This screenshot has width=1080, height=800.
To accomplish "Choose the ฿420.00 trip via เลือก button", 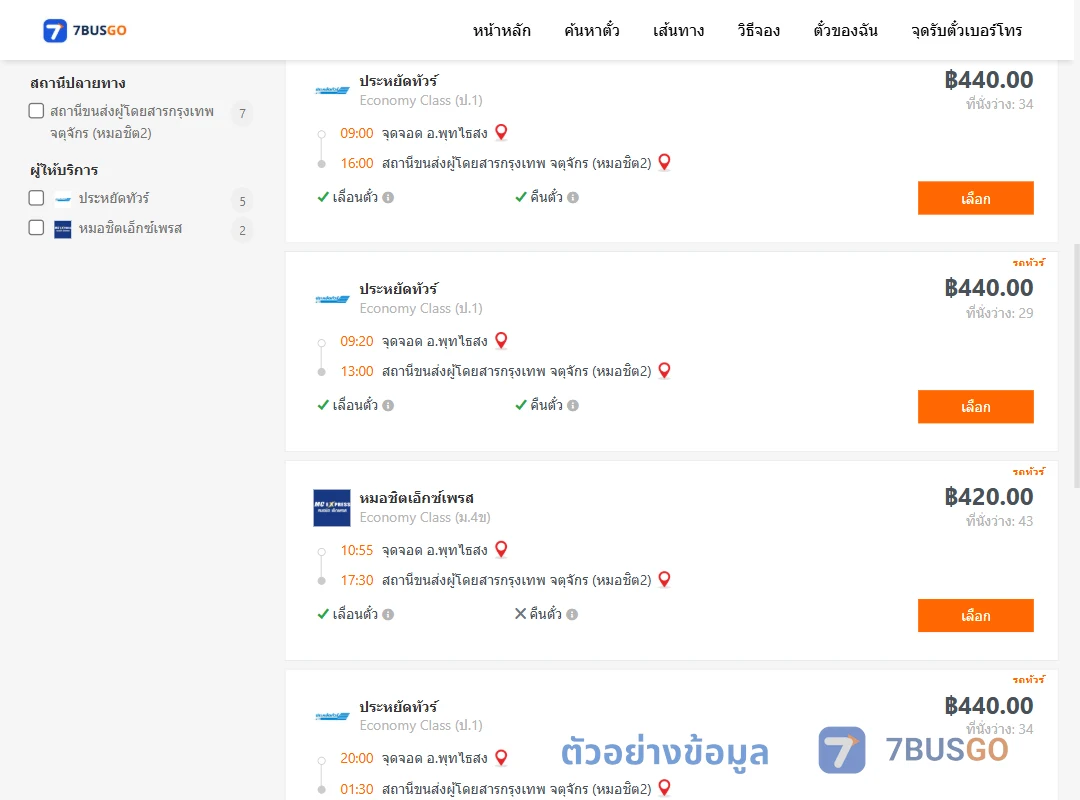I will [x=975, y=615].
